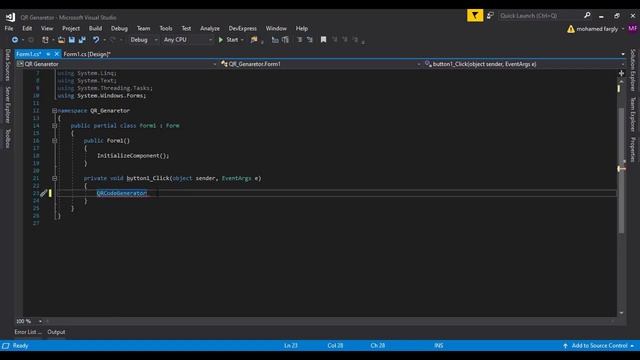Close the Form1.cs tab
Image resolution: width=640 pixels, height=360 pixels.
tap(57, 54)
